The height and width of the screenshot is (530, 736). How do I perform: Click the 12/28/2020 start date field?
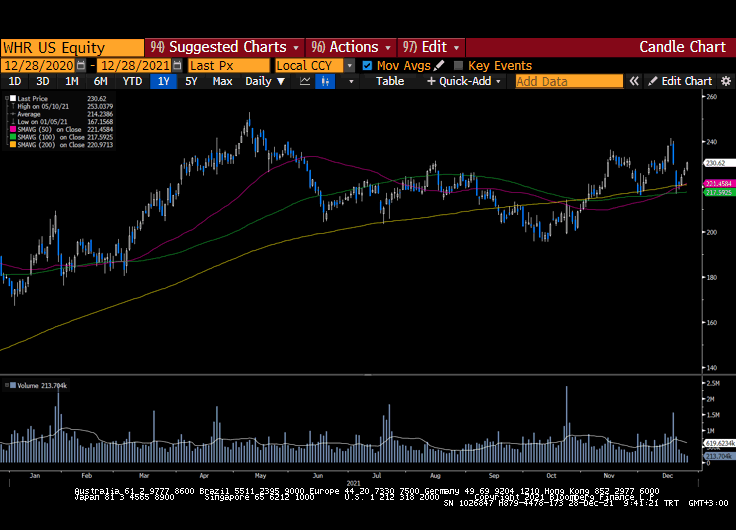click(38, 65)
